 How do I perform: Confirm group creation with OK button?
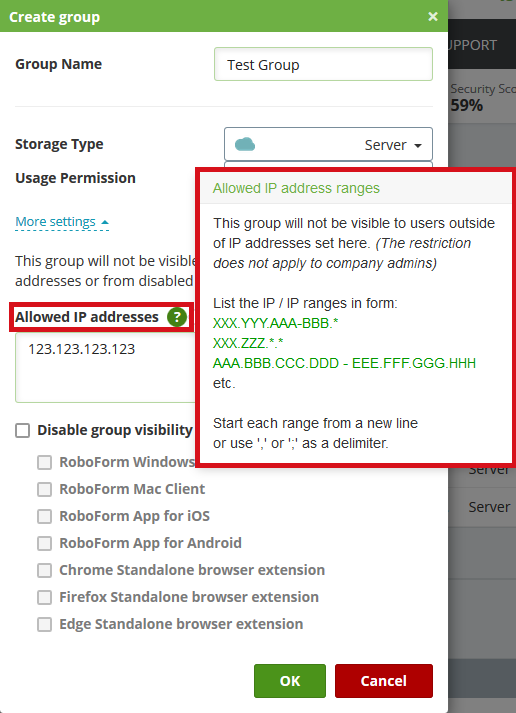tap(290, 681)
